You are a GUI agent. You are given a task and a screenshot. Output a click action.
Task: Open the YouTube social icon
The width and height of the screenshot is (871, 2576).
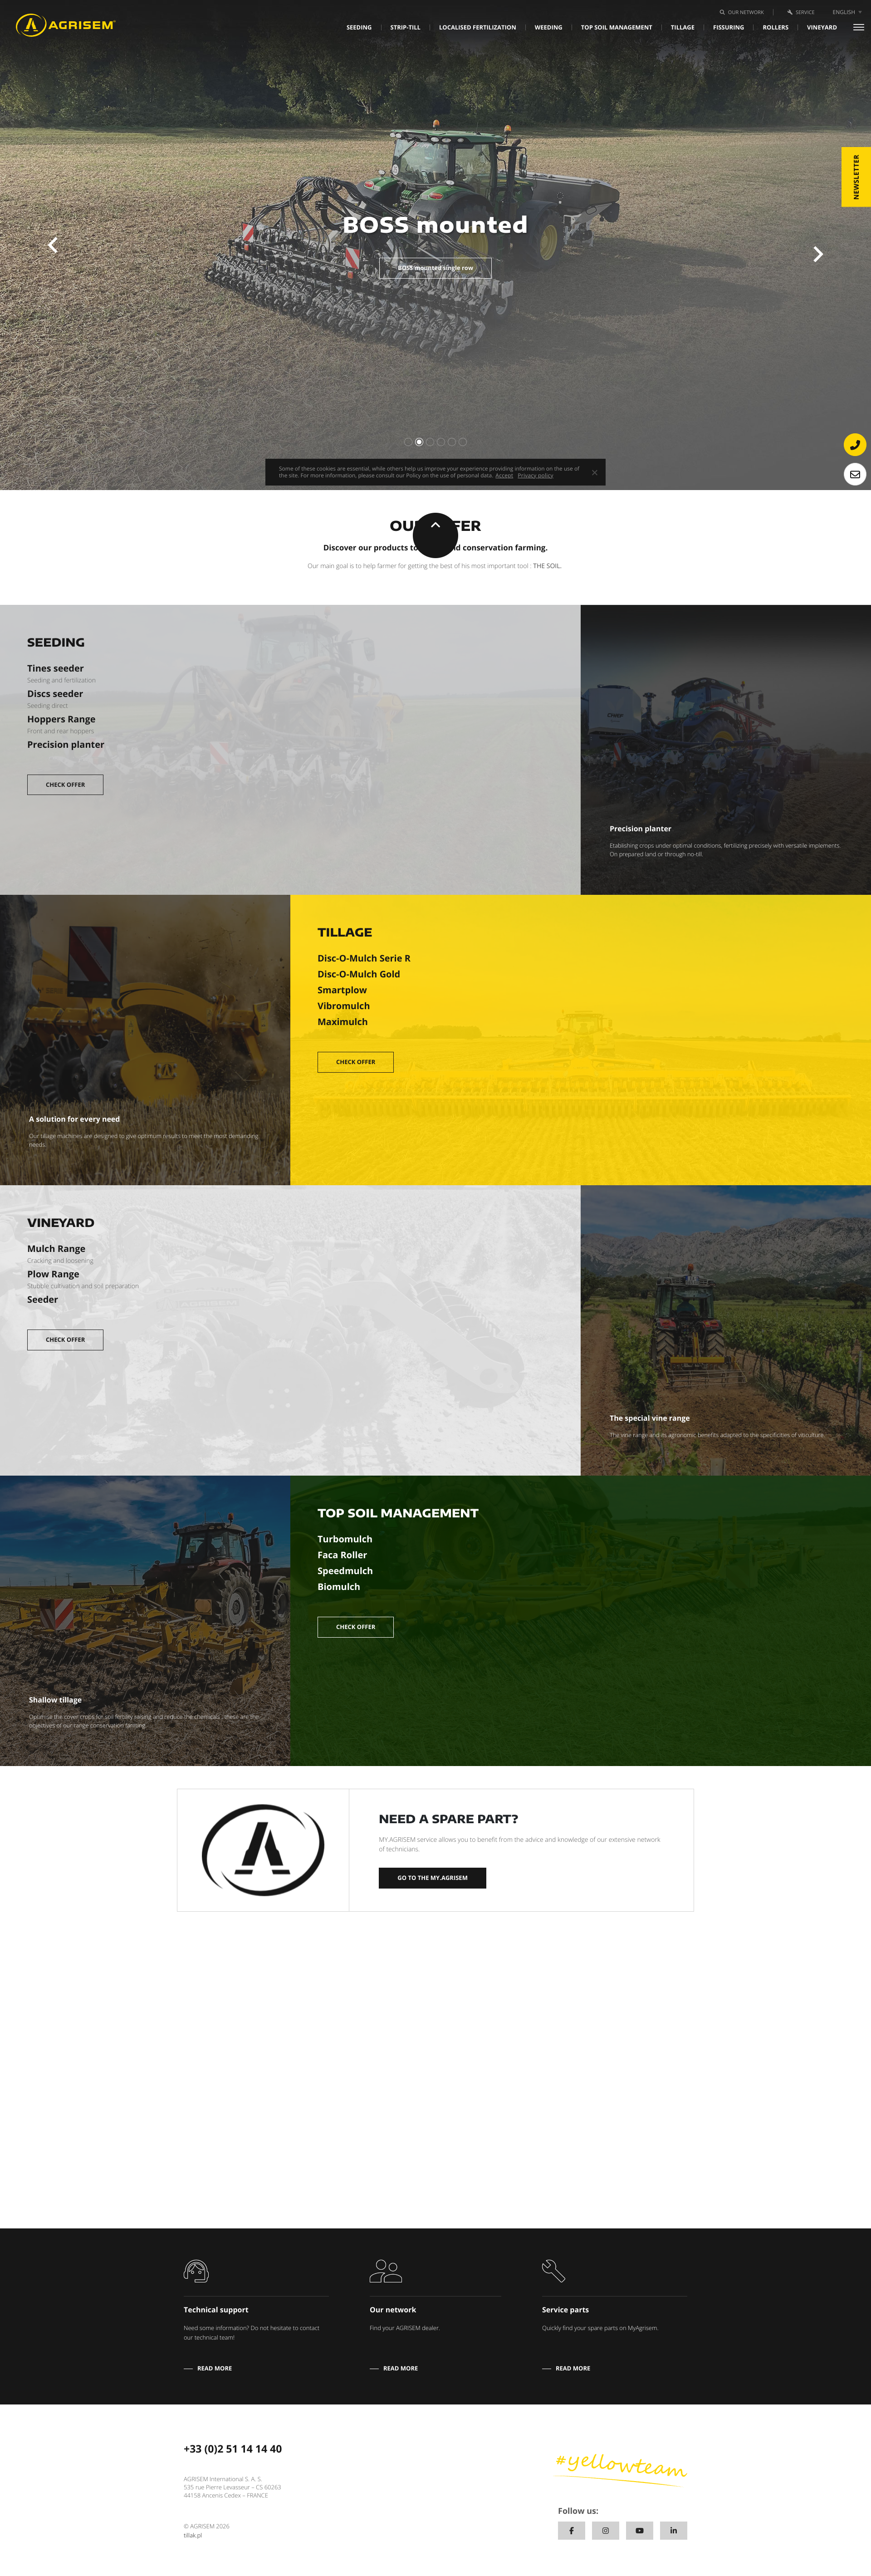coord(639,2530)
